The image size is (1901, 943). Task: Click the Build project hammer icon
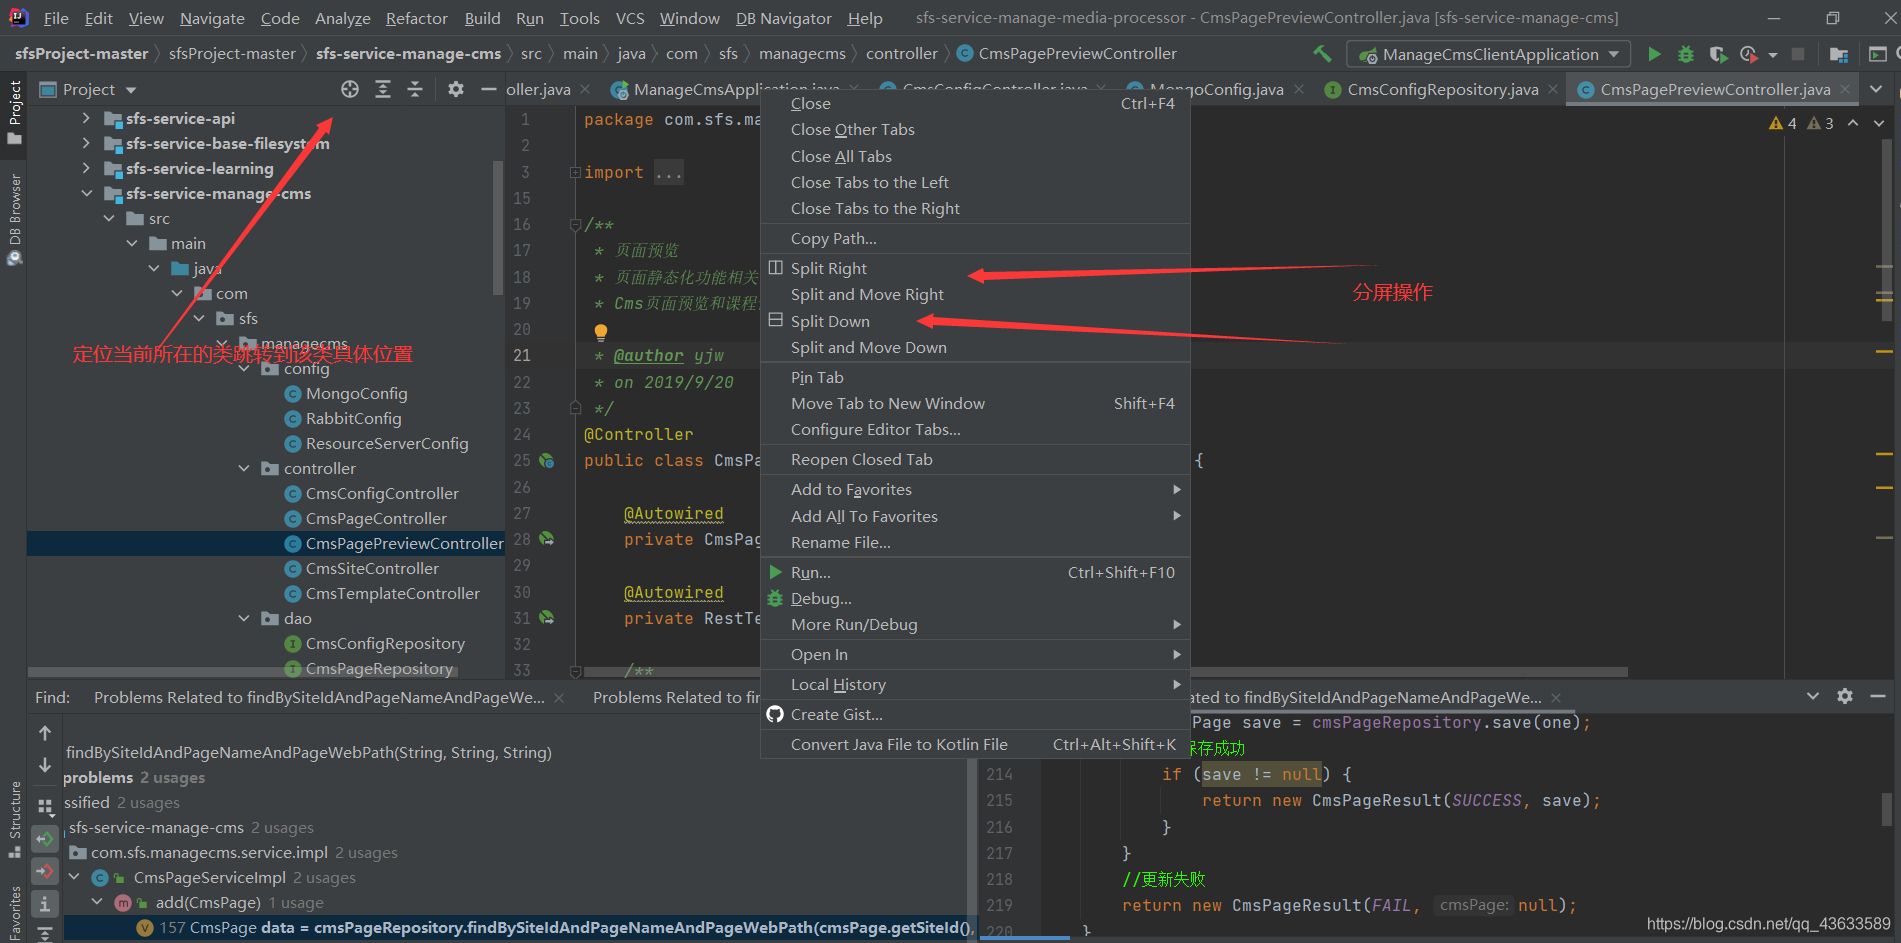pyautogui.click(x=1322, y=54)
